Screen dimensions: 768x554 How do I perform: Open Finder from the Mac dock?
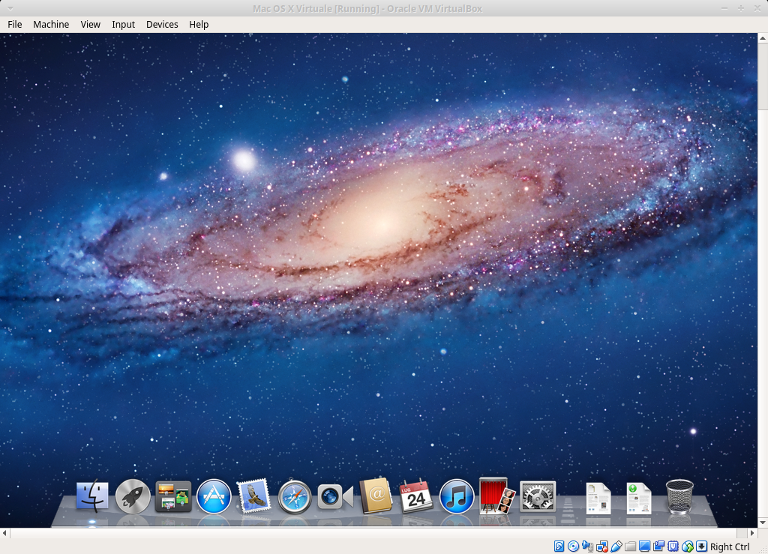(92, 496)
